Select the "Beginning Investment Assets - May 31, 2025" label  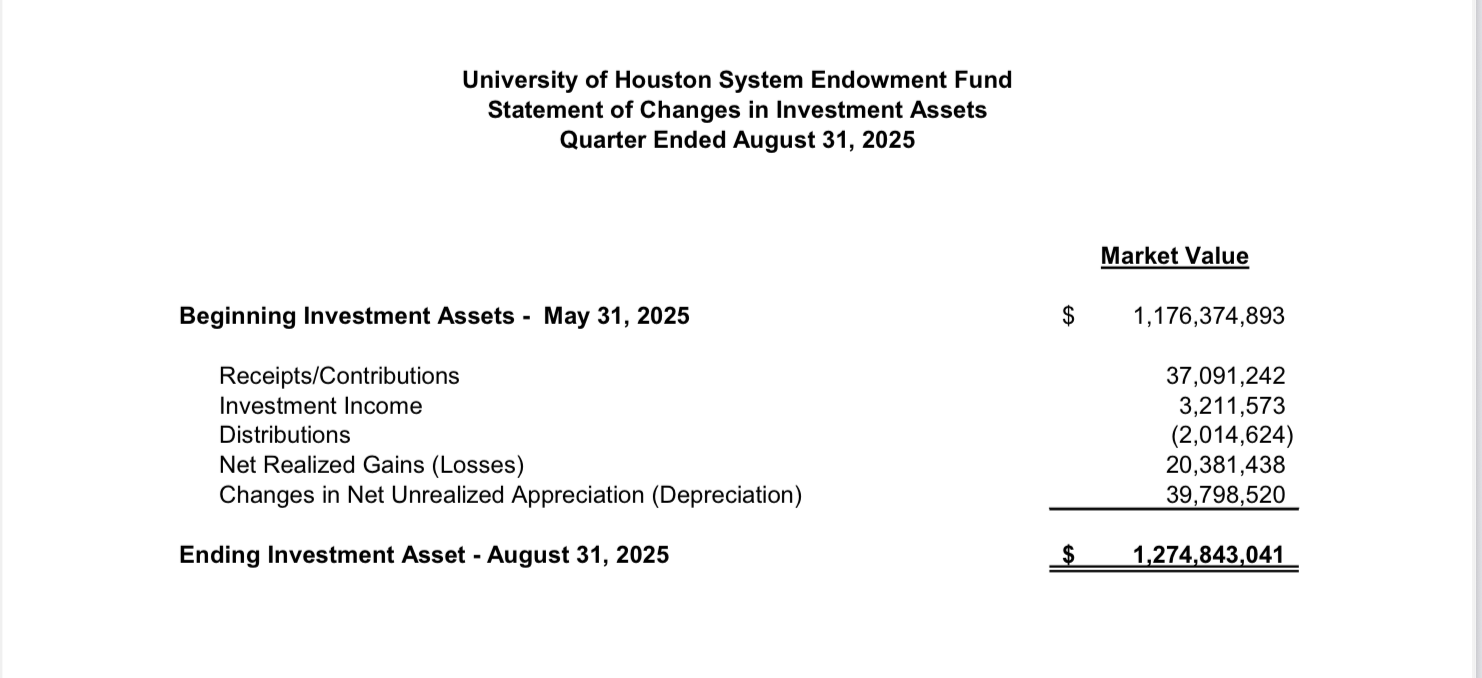(434, 317)
